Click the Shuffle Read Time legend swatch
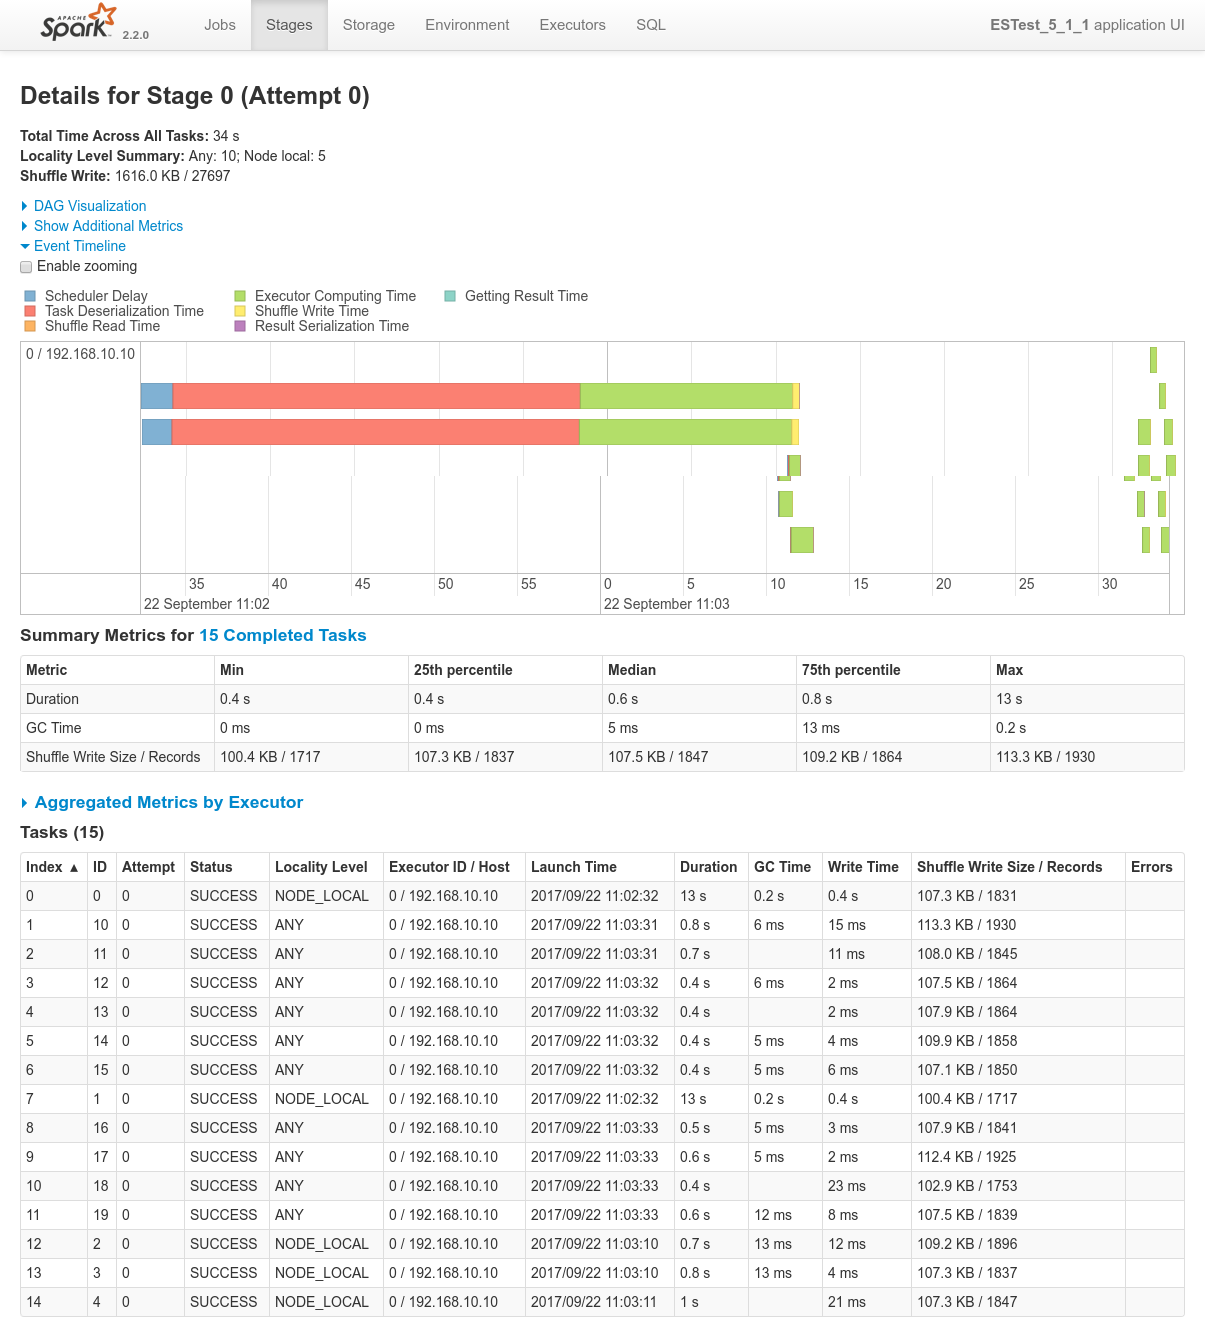 point(30,326)
